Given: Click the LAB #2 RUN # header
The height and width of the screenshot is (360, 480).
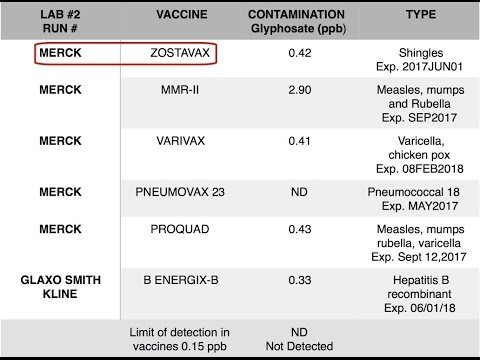Looking at the screenshot, I should click(60, 21).
